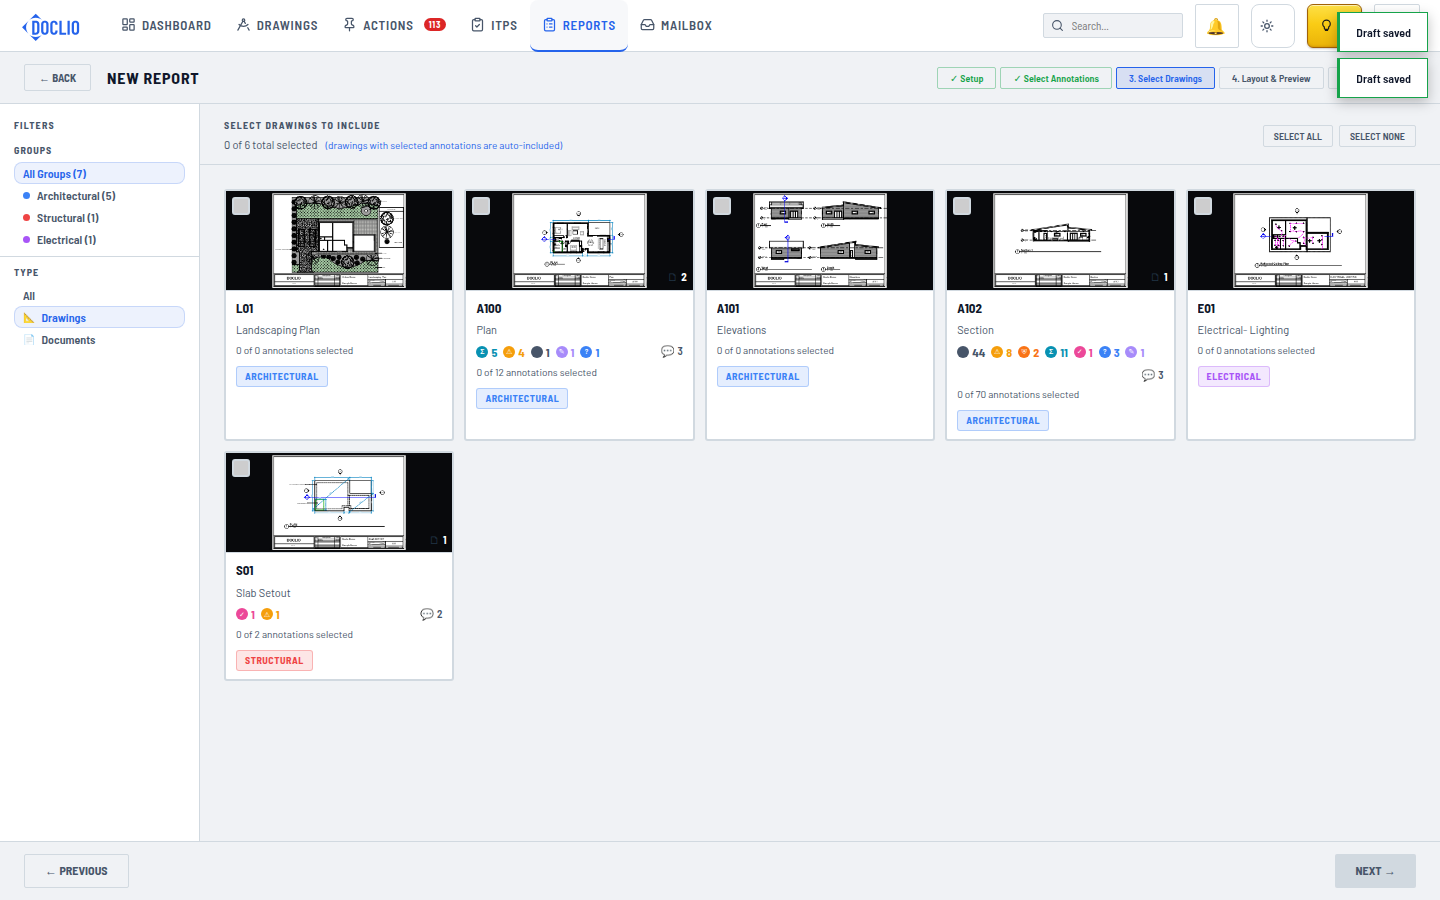Click the L01 drawing thumbnail
Viewport: 1440px width, 900px height.
[339, 241]
